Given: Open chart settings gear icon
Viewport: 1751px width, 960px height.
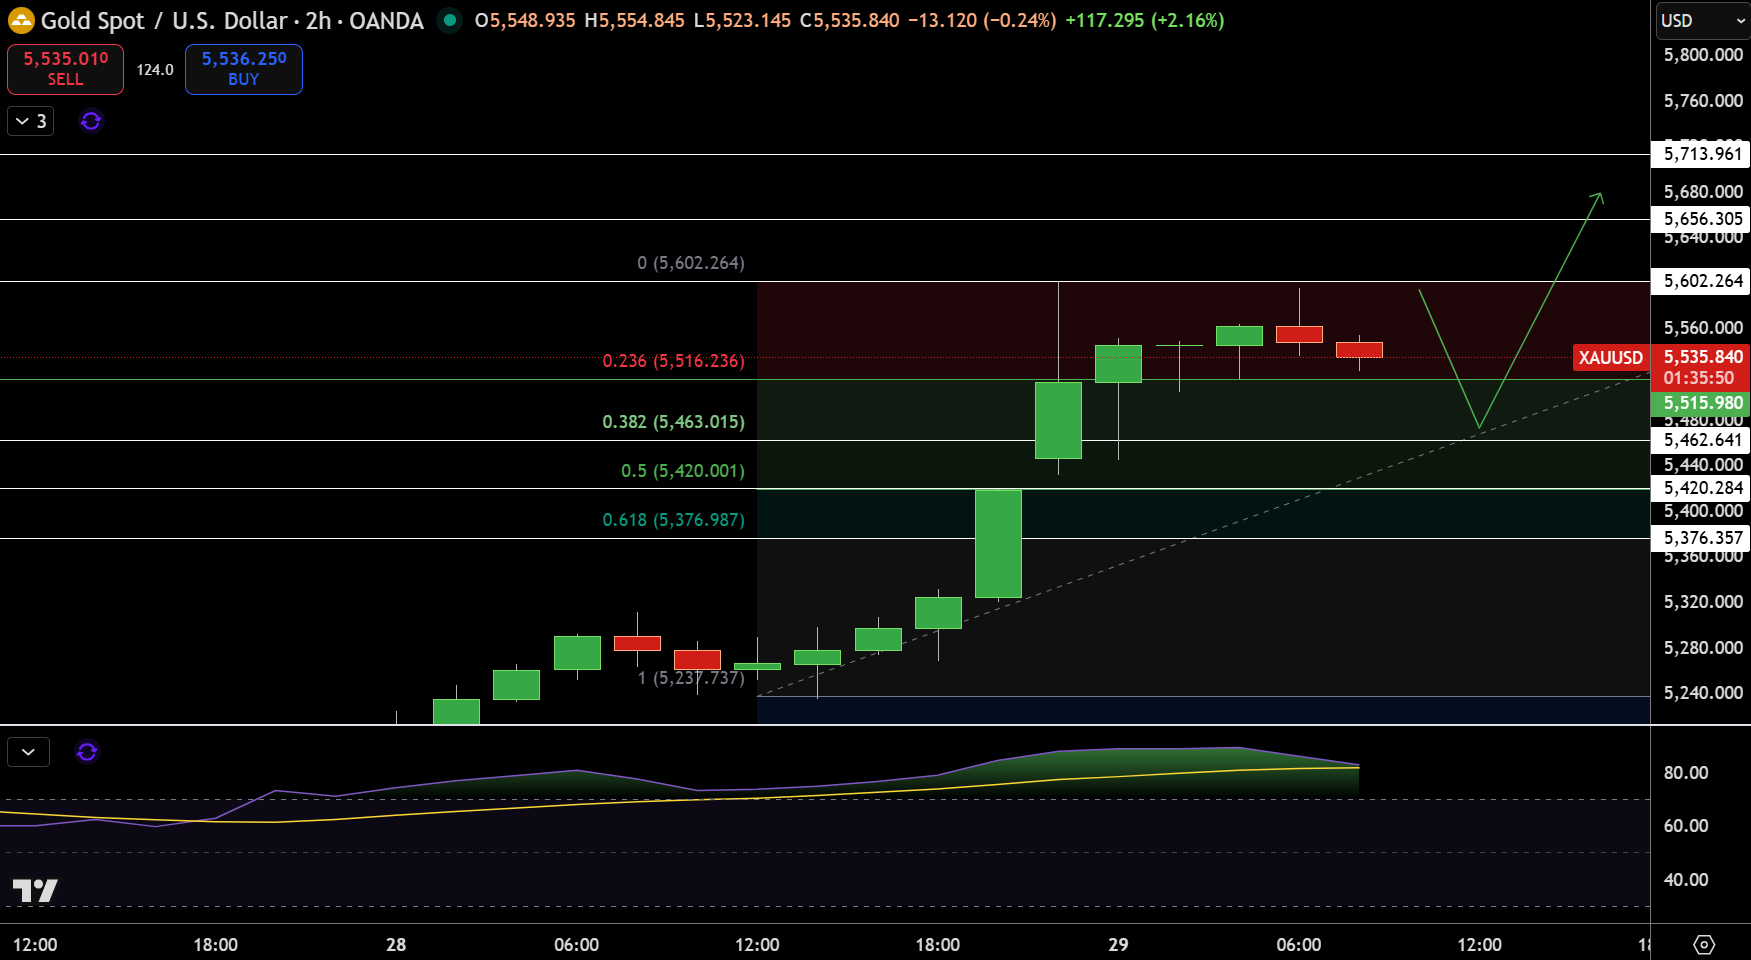Looking at the screenshot, I should [x=1704, y=944].
